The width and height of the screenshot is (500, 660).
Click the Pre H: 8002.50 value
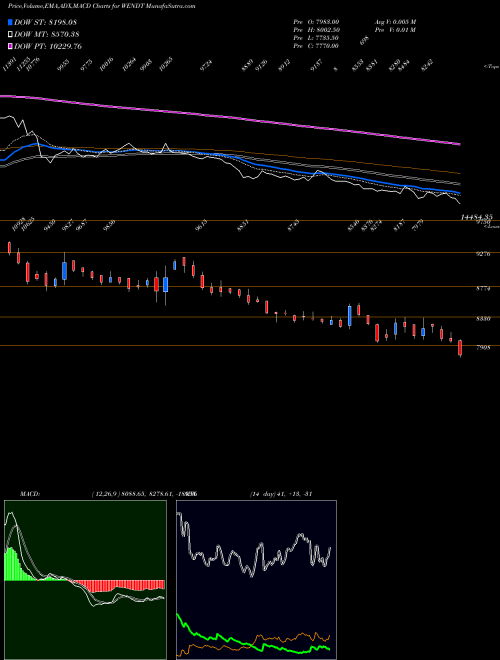tap(316, 30)
